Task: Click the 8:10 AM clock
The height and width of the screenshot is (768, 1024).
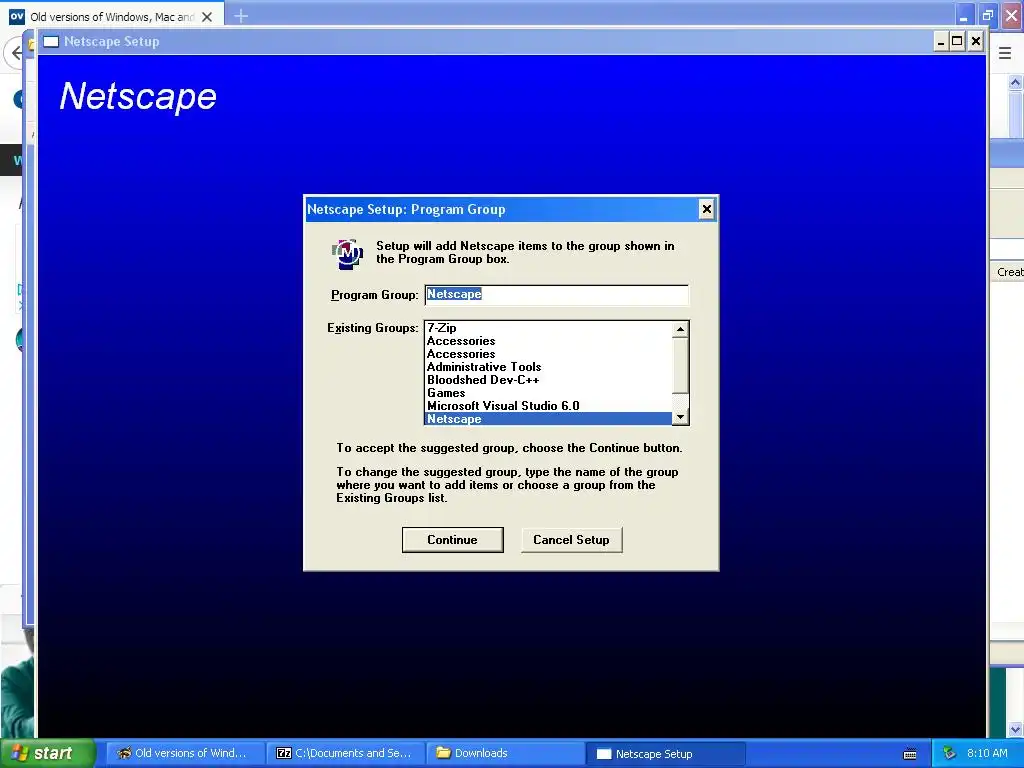Action: pos(987,753)
